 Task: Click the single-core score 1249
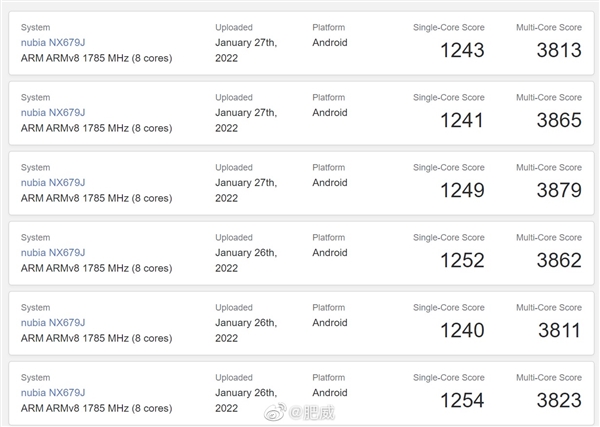pyautogui.click(x=462, y=191)
